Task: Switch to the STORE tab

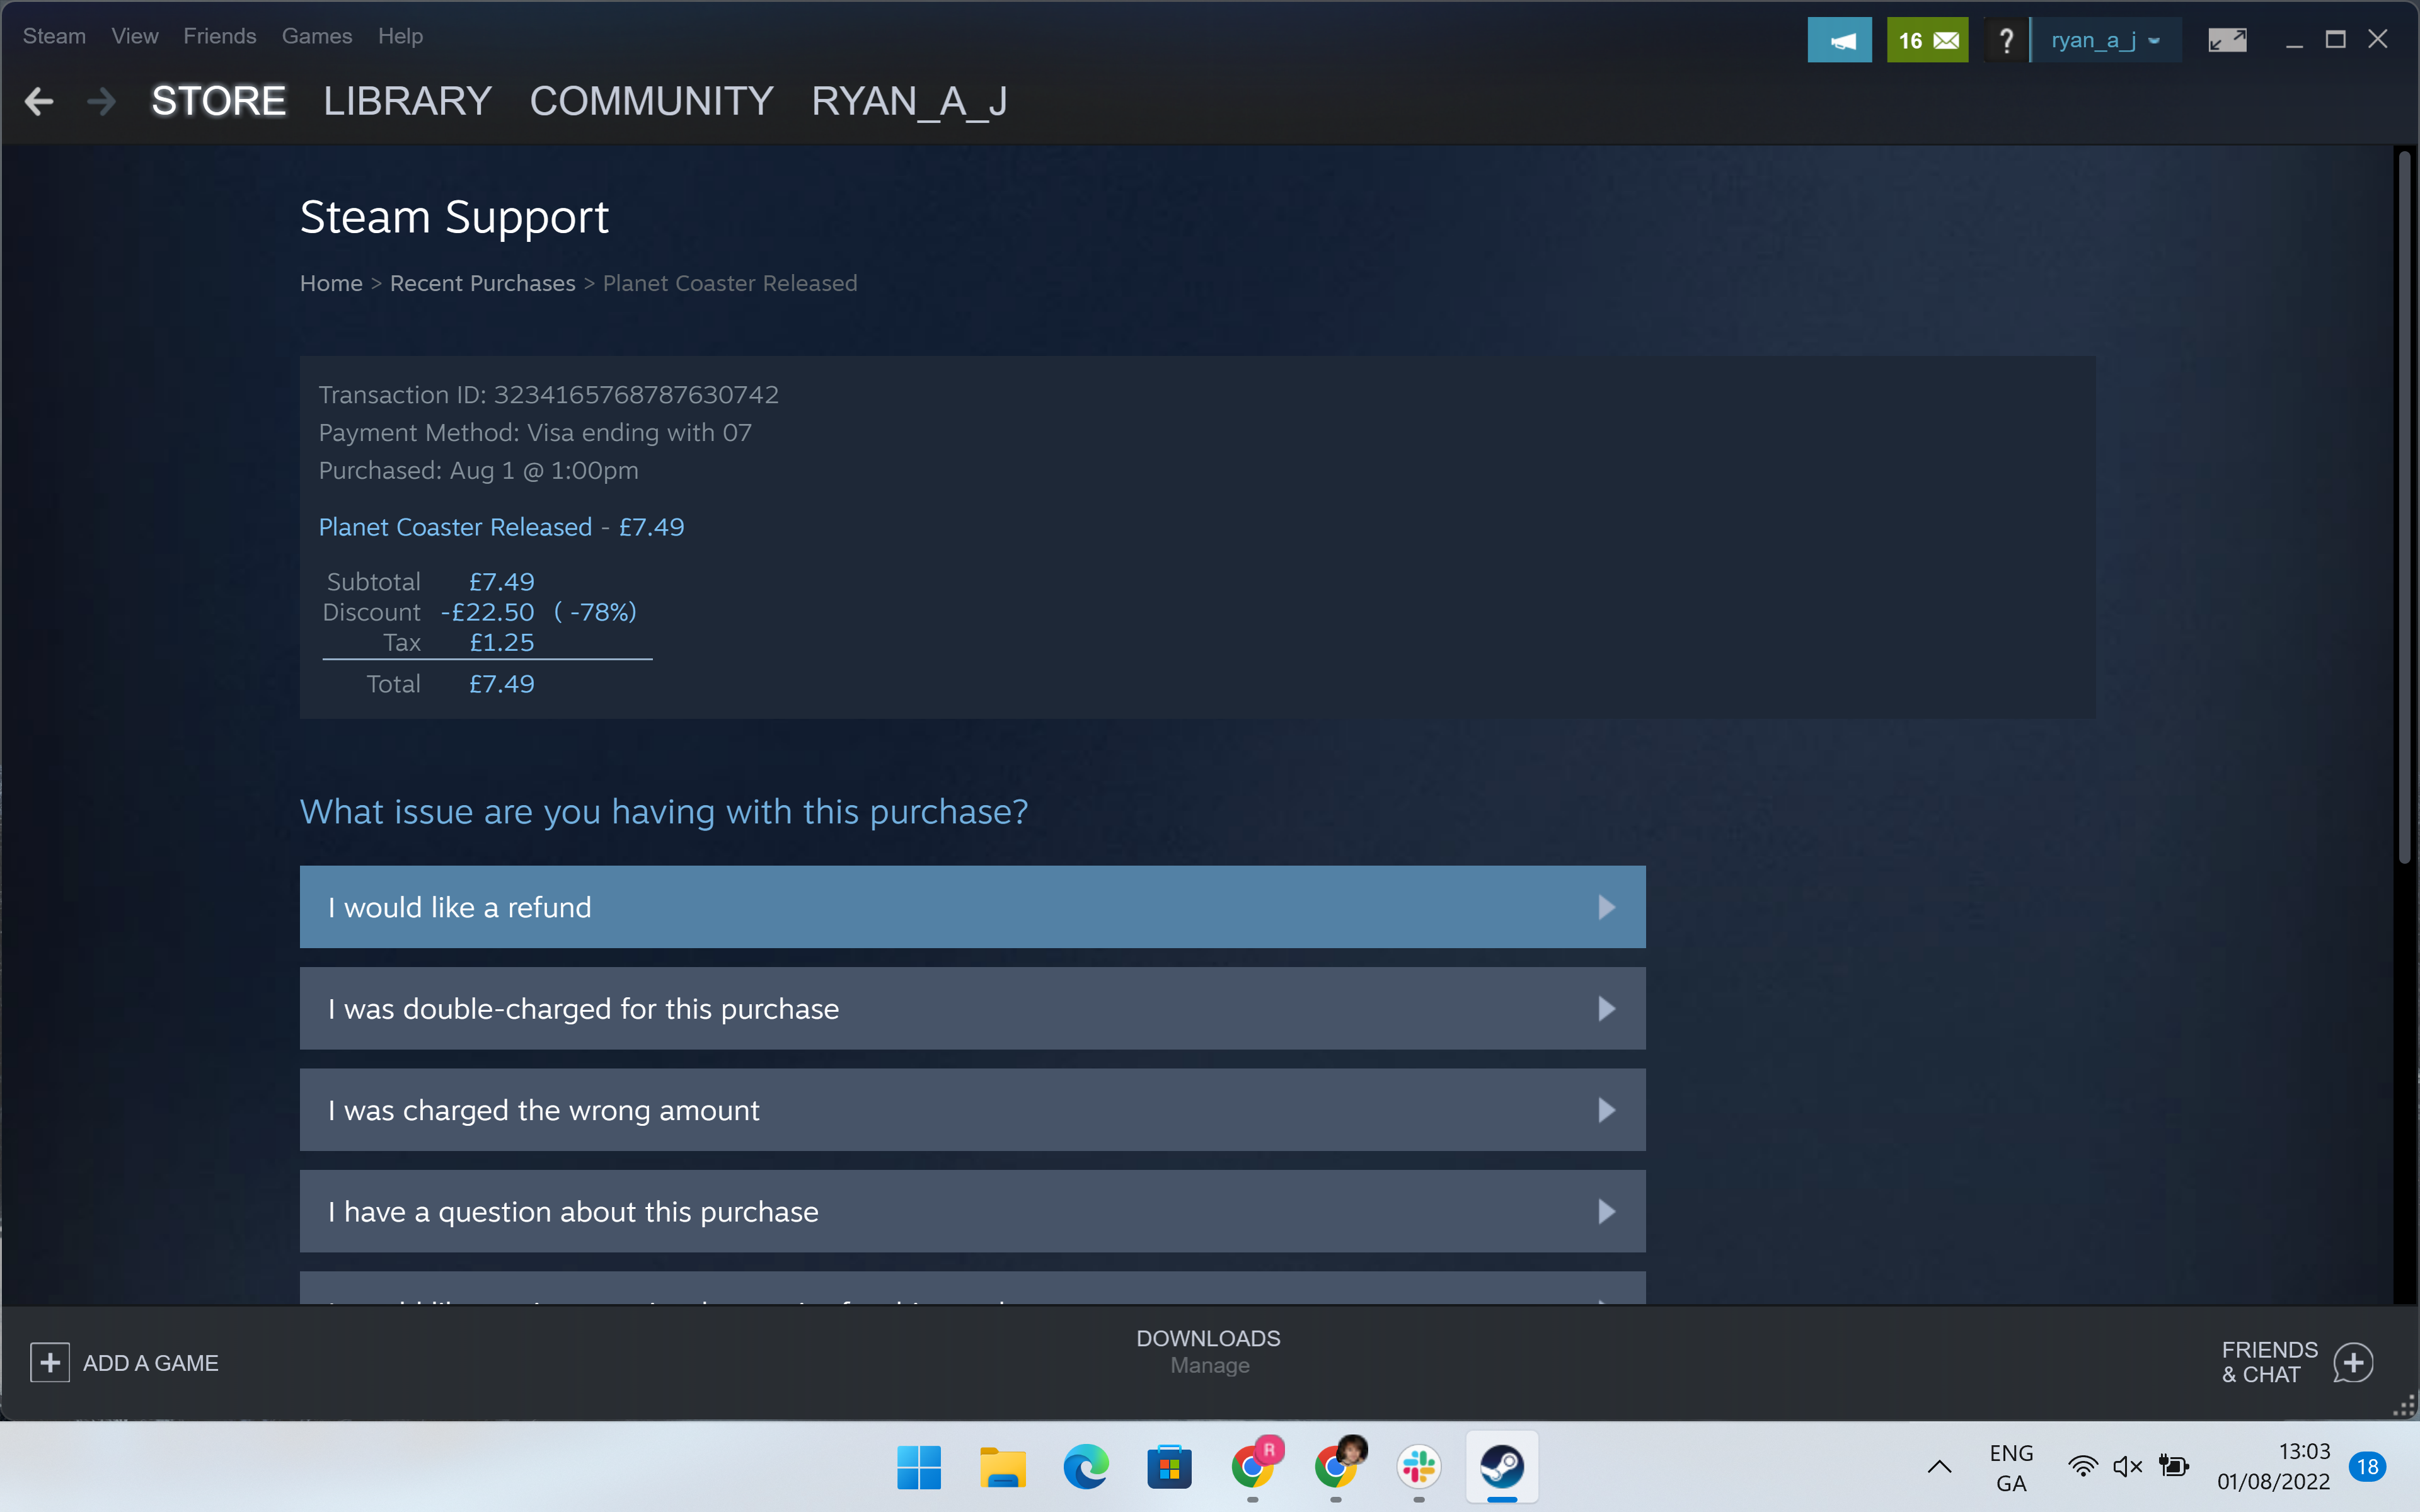Action: tap(218, 101)
